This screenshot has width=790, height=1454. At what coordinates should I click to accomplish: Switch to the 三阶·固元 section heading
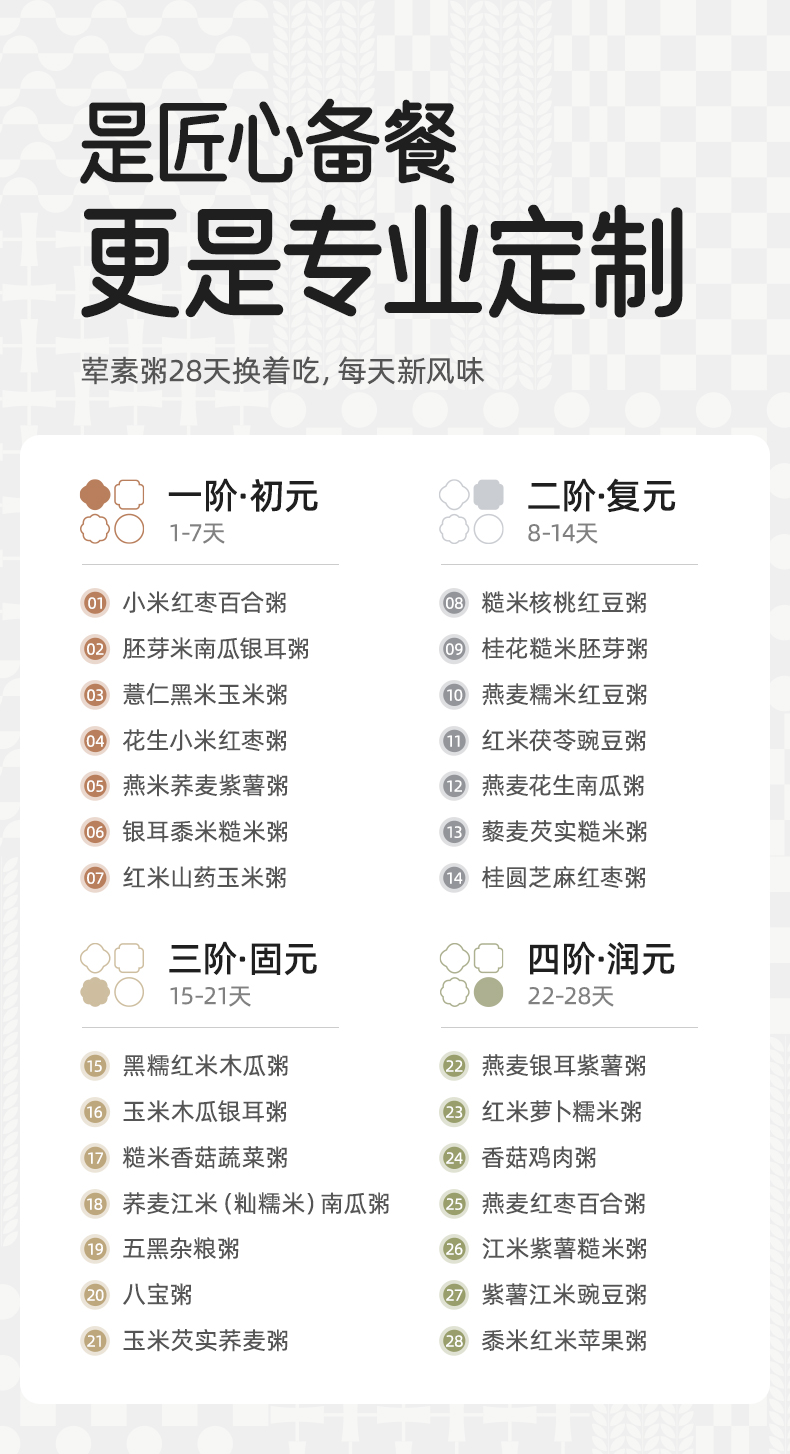[x=243, y=960]
